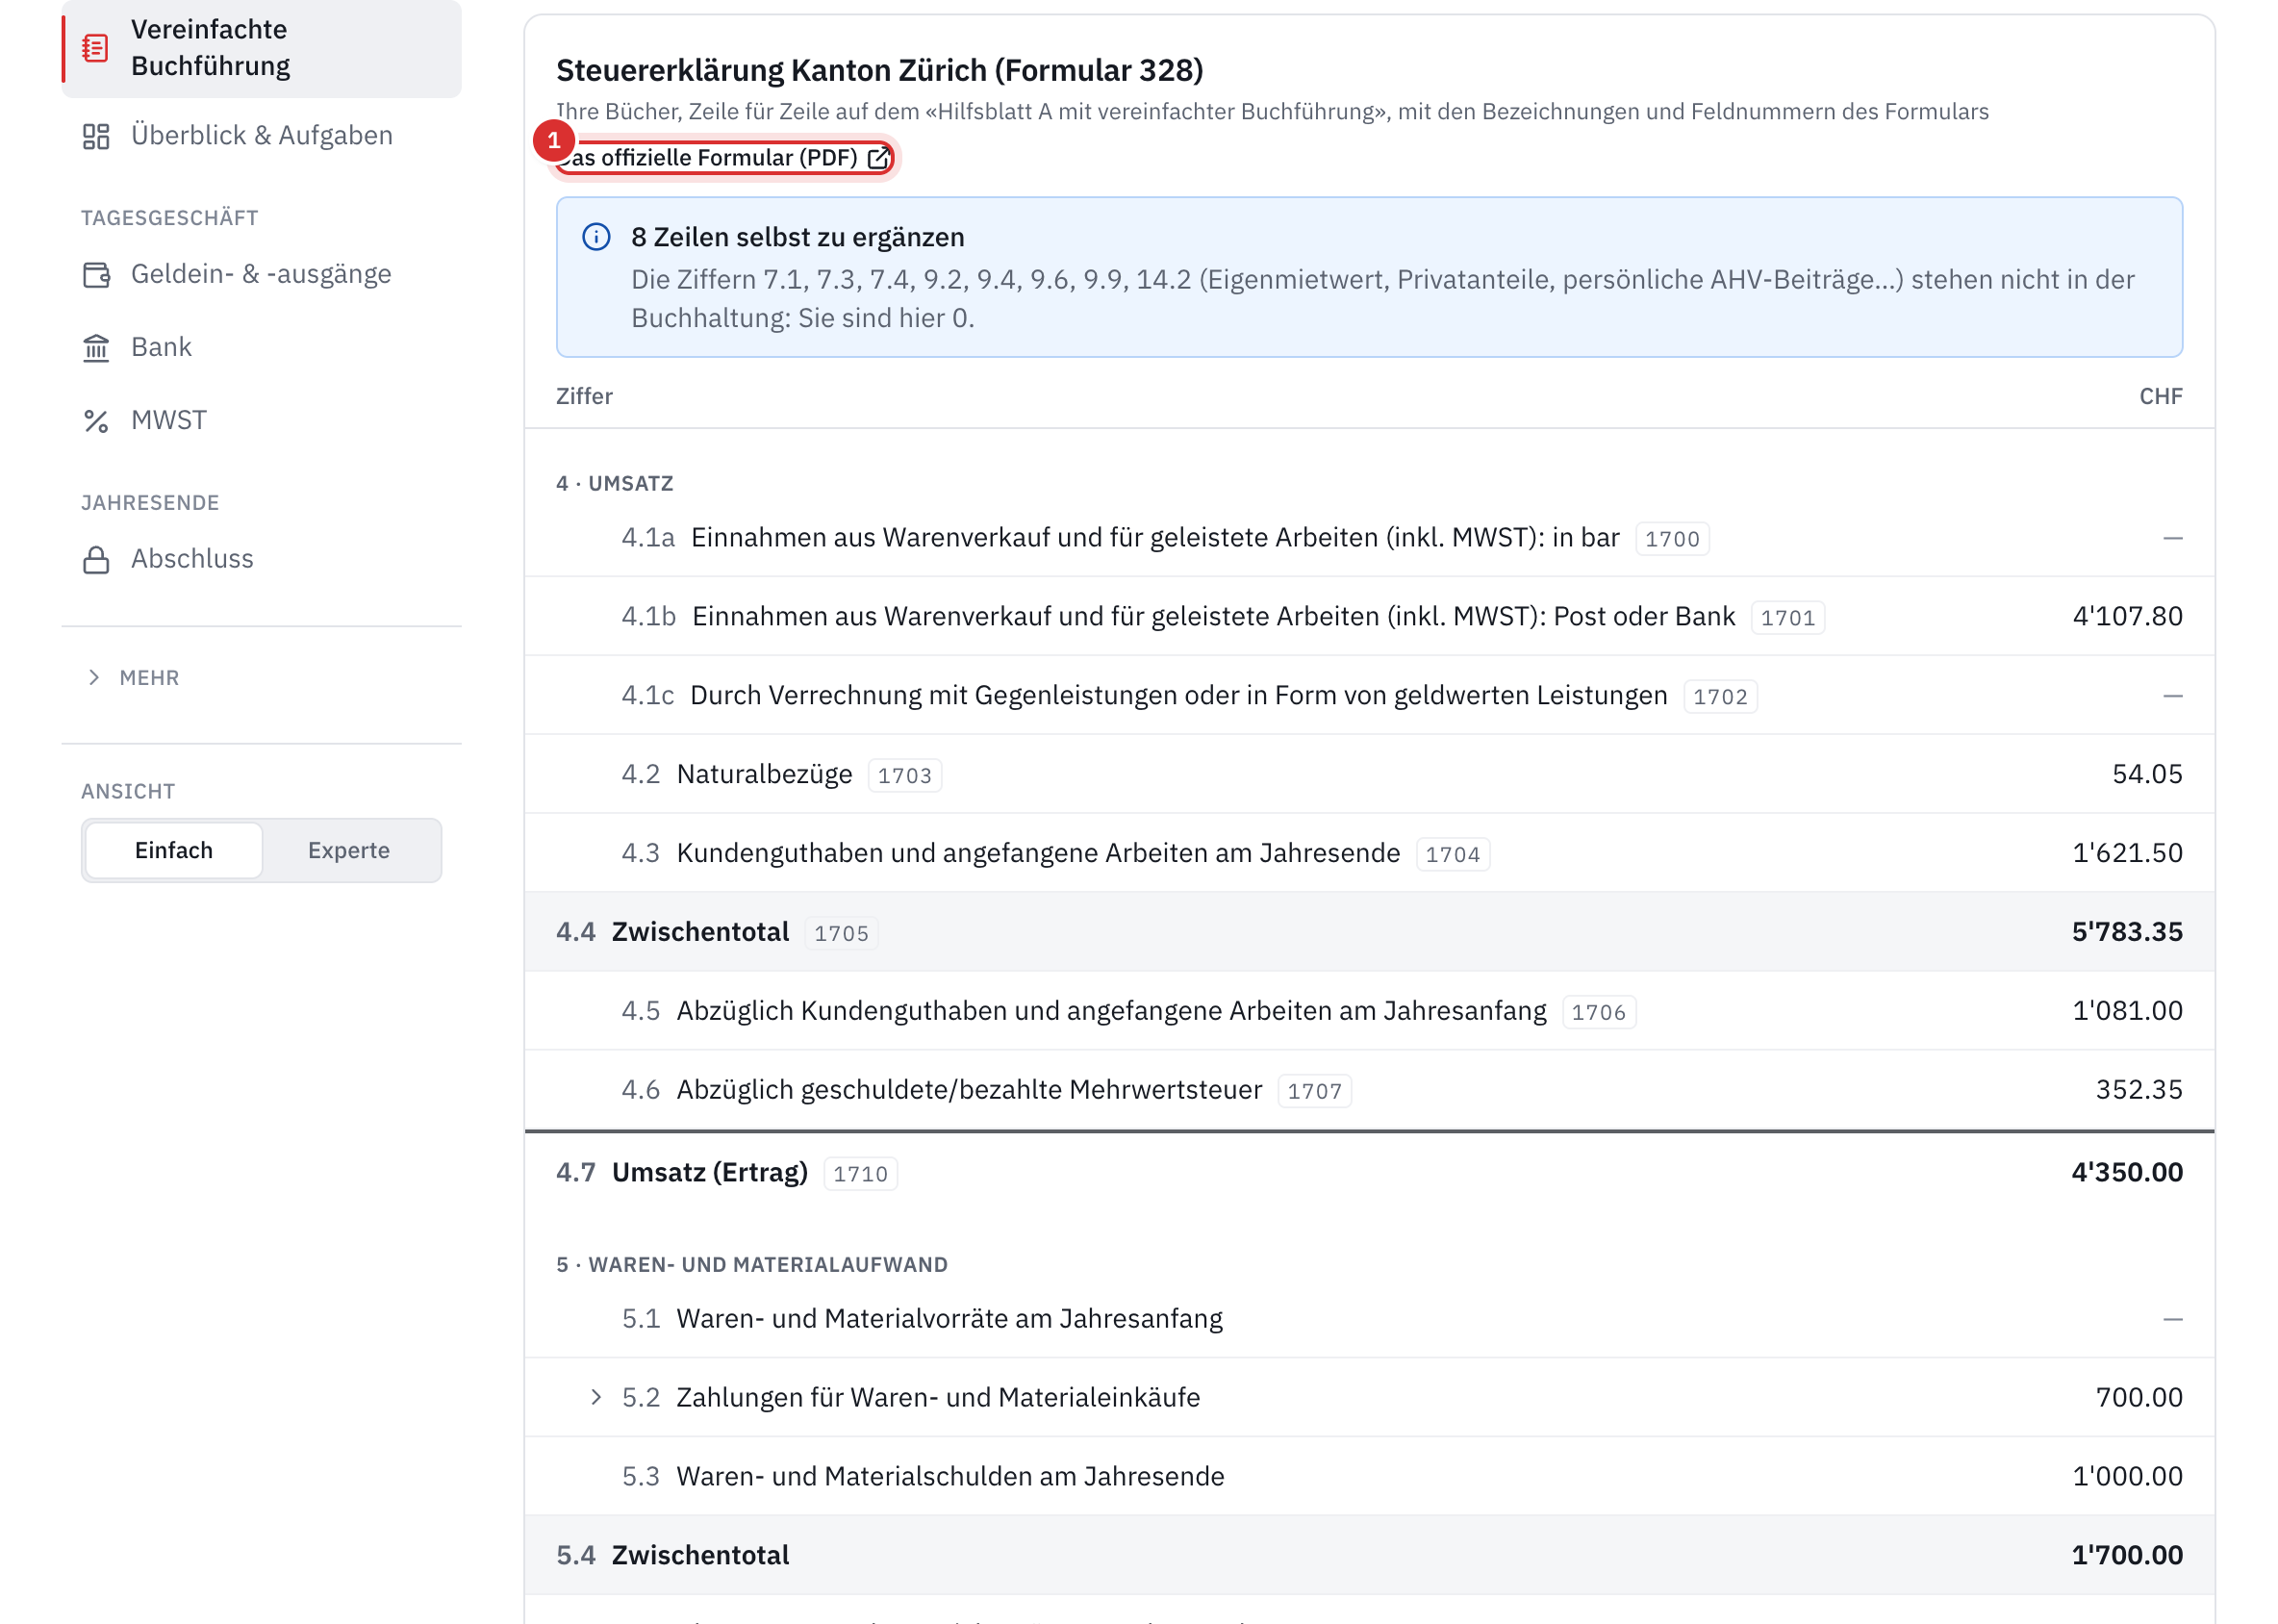Click the Abschluss lock icon
Image resolution: width=2278 pixels, height=1624 pixels.
(96, 560)
